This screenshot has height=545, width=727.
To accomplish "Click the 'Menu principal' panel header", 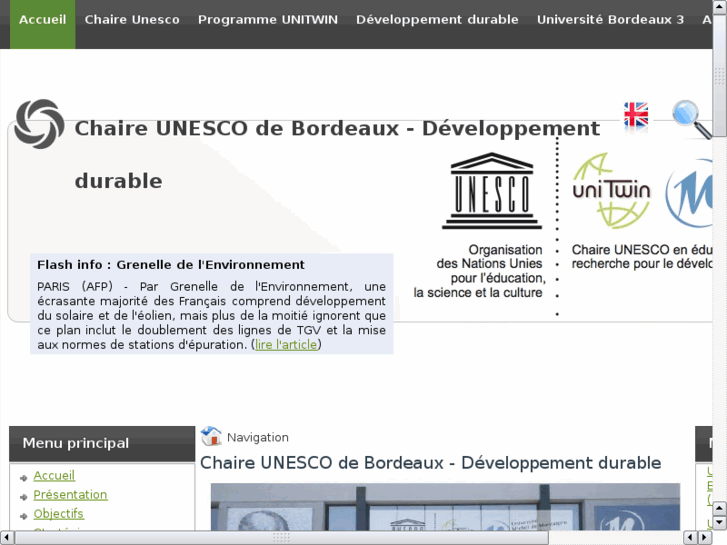I will click(x=102, y=443).
